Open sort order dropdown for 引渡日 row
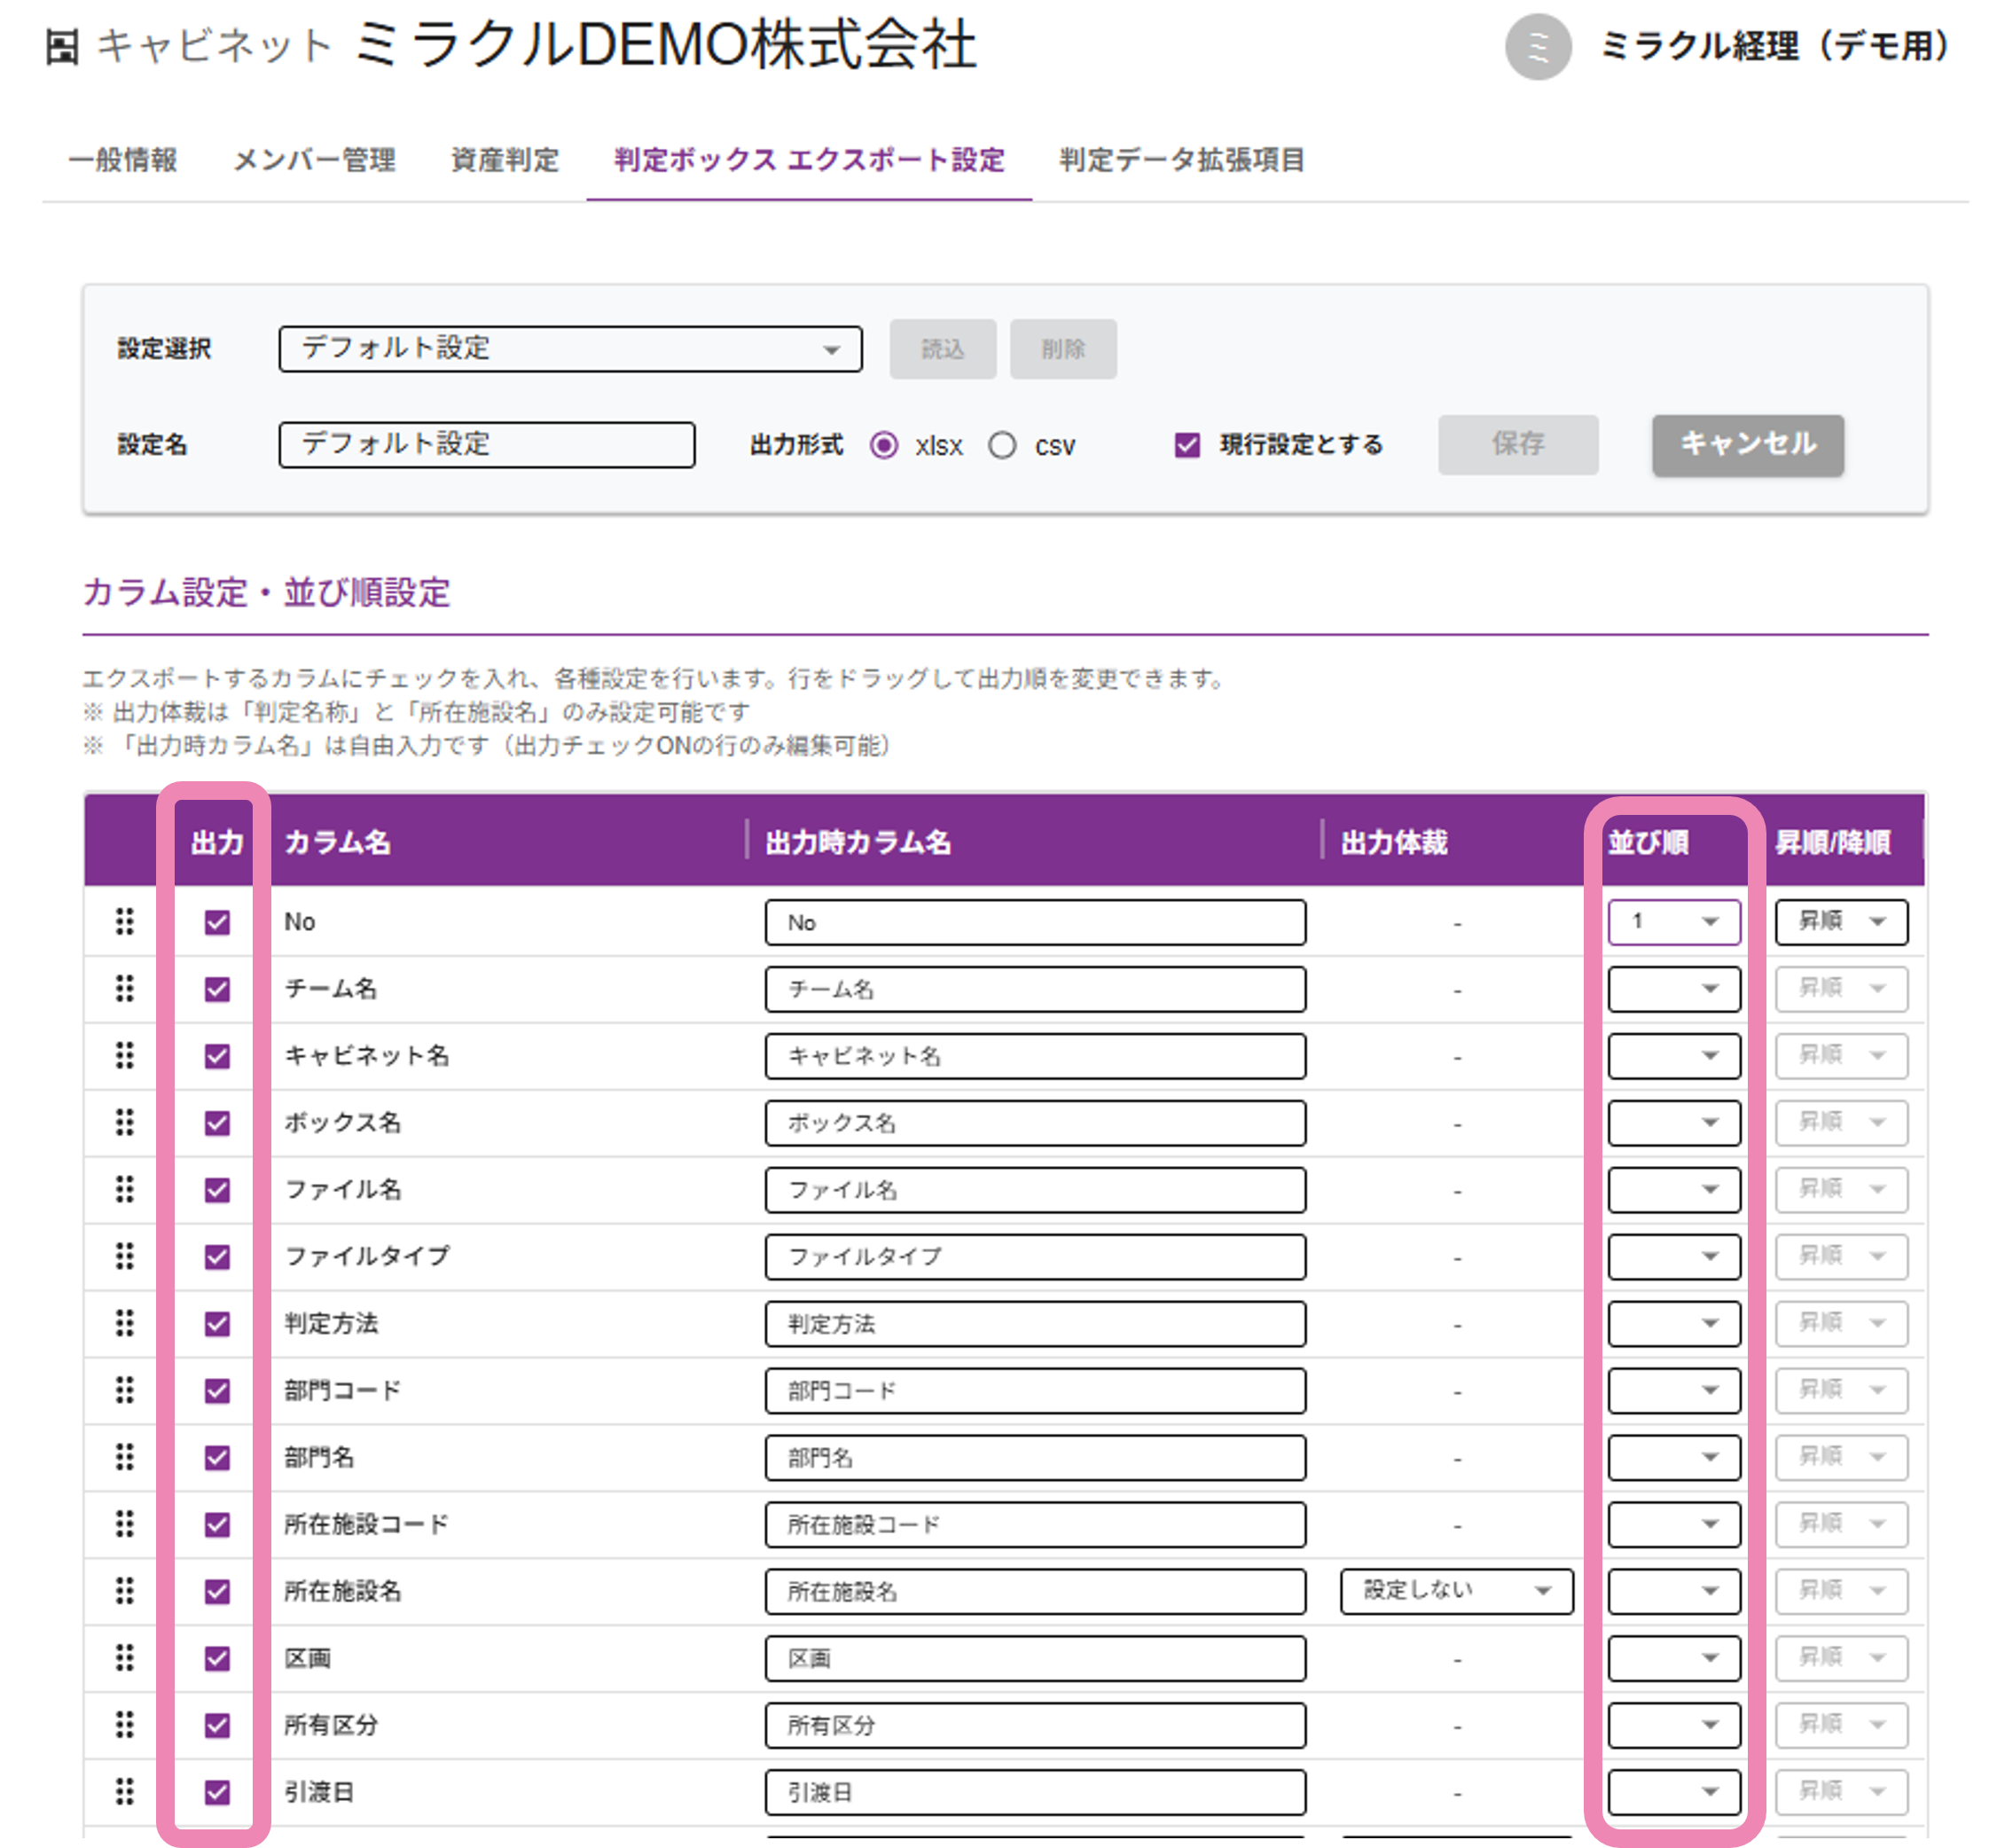Image resolution: width=2005 pixels, height=1848 pixels. (1673, 1793)
